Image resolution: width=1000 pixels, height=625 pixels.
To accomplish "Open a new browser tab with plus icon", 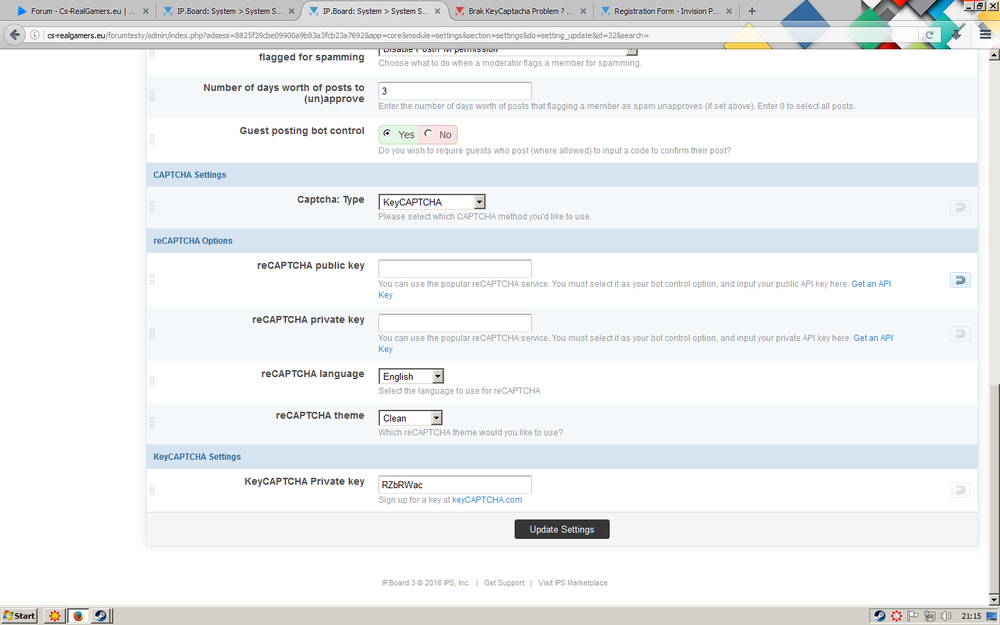I will pos(752,11).
